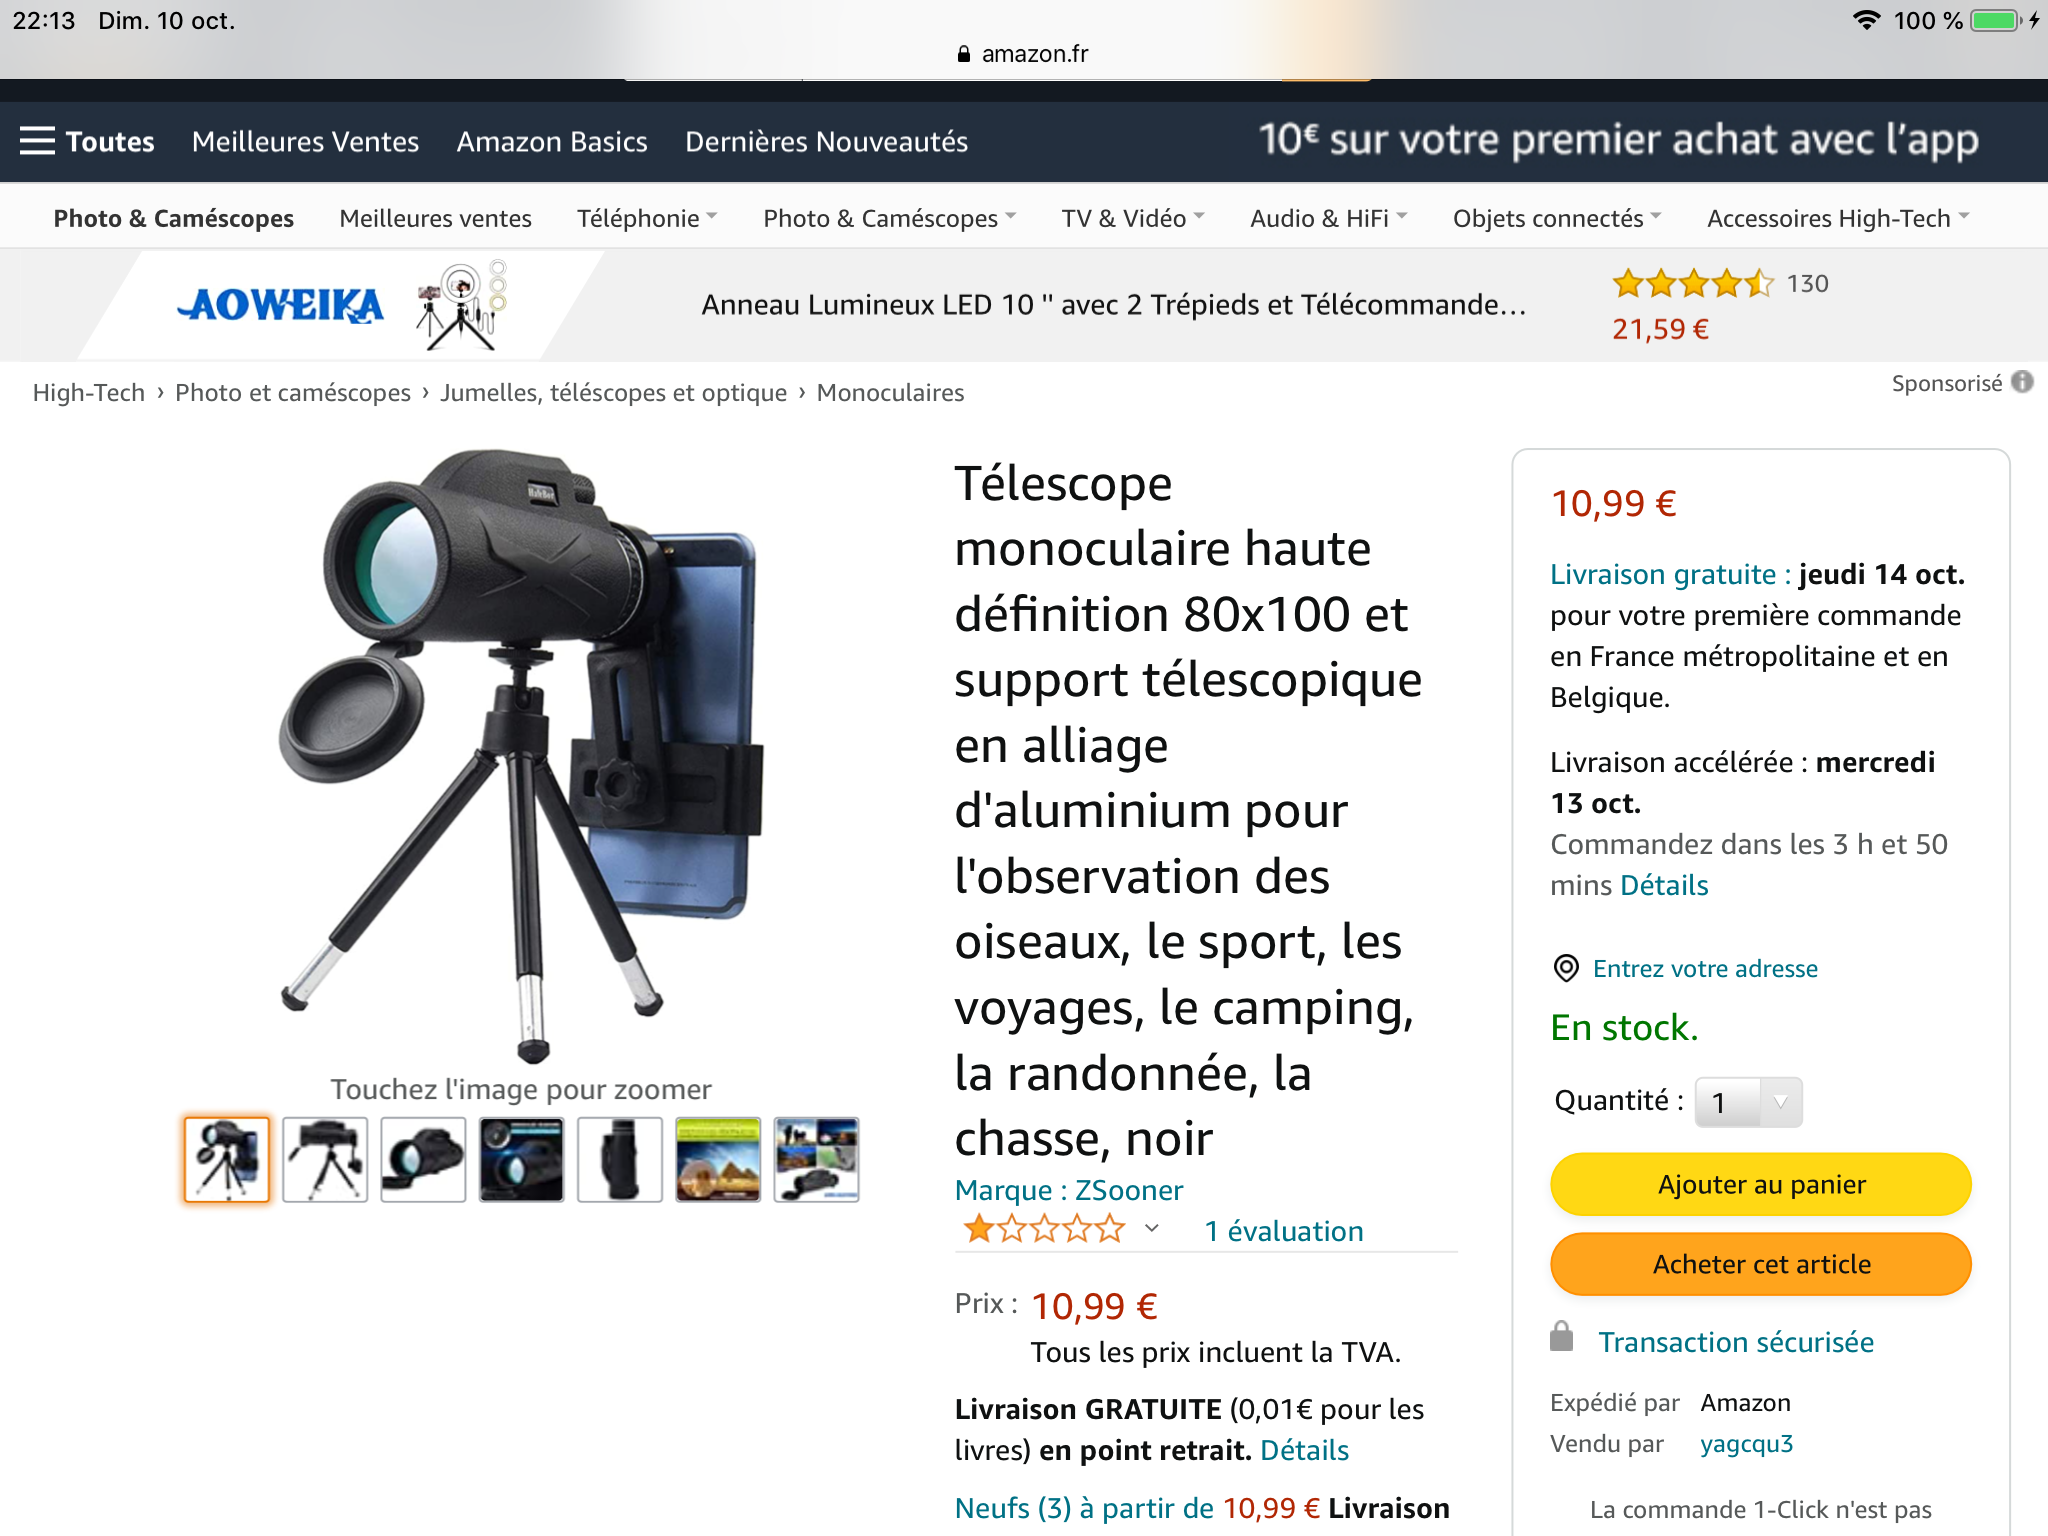Image resolution: width=2048 pixels, height=1536 pixels.
Task: Click the Ajouter au panier button
Action: 1760,1184
